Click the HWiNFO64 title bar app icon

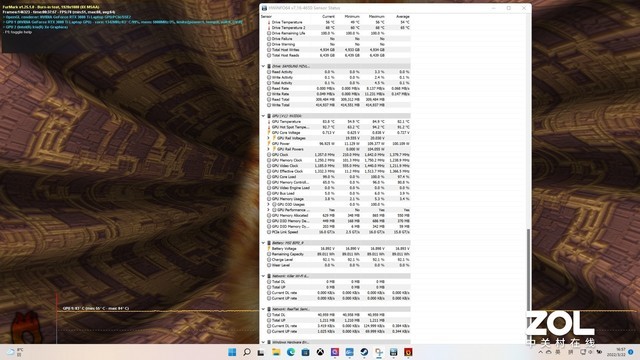coord(264,8)
